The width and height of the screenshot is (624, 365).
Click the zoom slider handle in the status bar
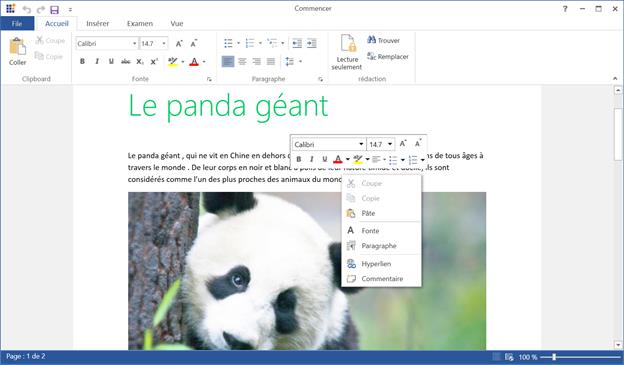tap(554, 357)
